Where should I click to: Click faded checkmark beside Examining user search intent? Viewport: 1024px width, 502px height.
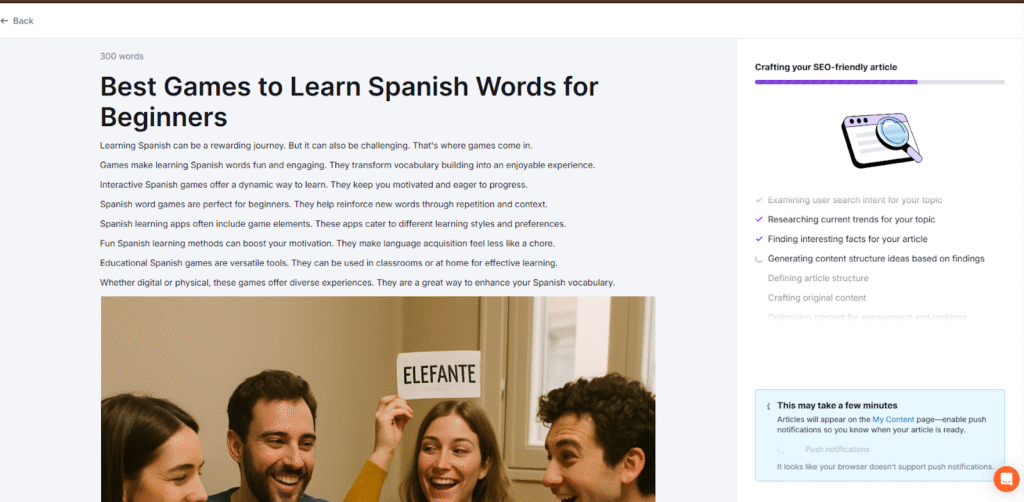click(759, 200)
